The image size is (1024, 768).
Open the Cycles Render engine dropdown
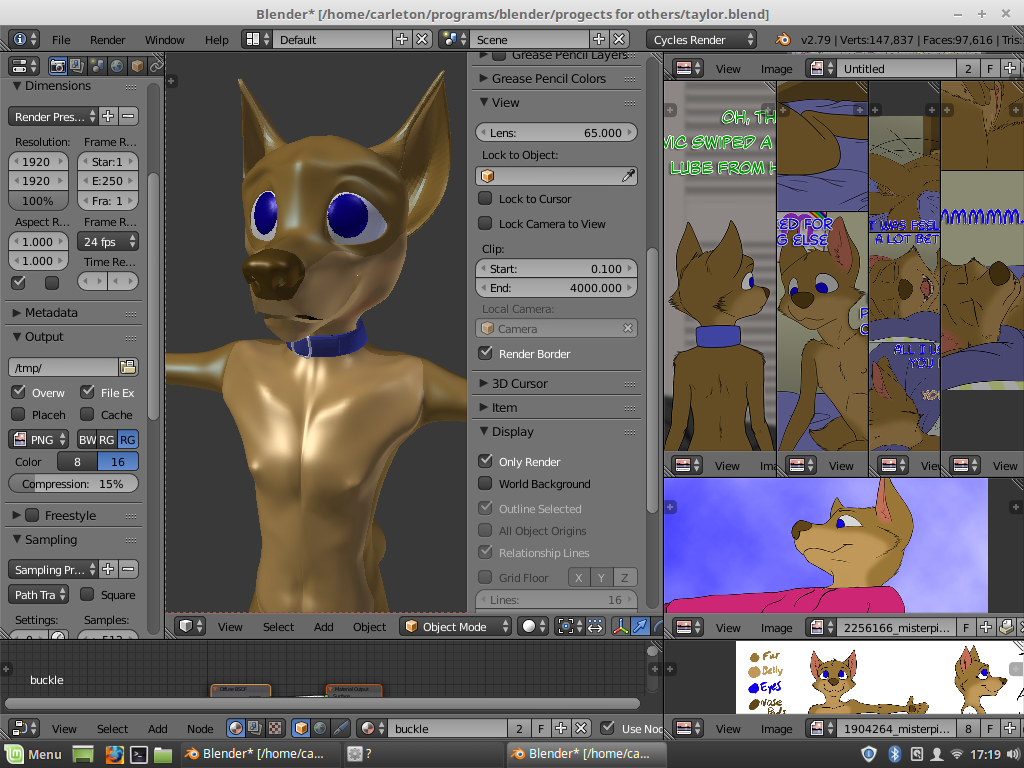[703, 40]
